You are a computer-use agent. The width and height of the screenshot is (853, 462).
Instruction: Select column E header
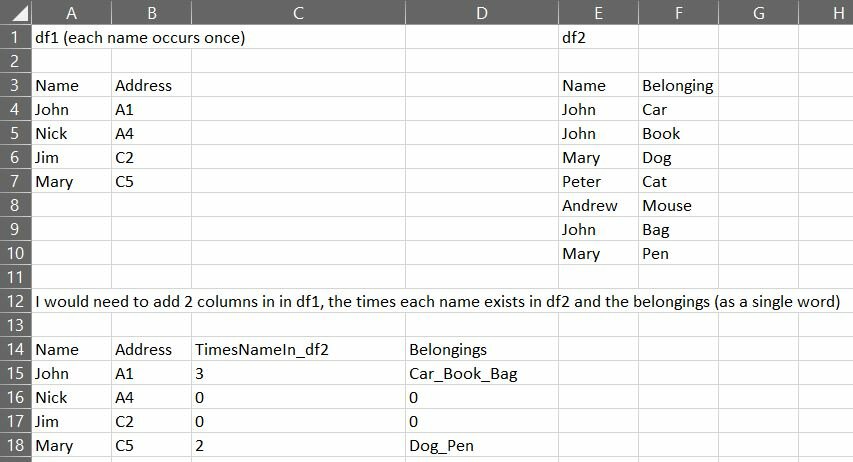point(598,12)
